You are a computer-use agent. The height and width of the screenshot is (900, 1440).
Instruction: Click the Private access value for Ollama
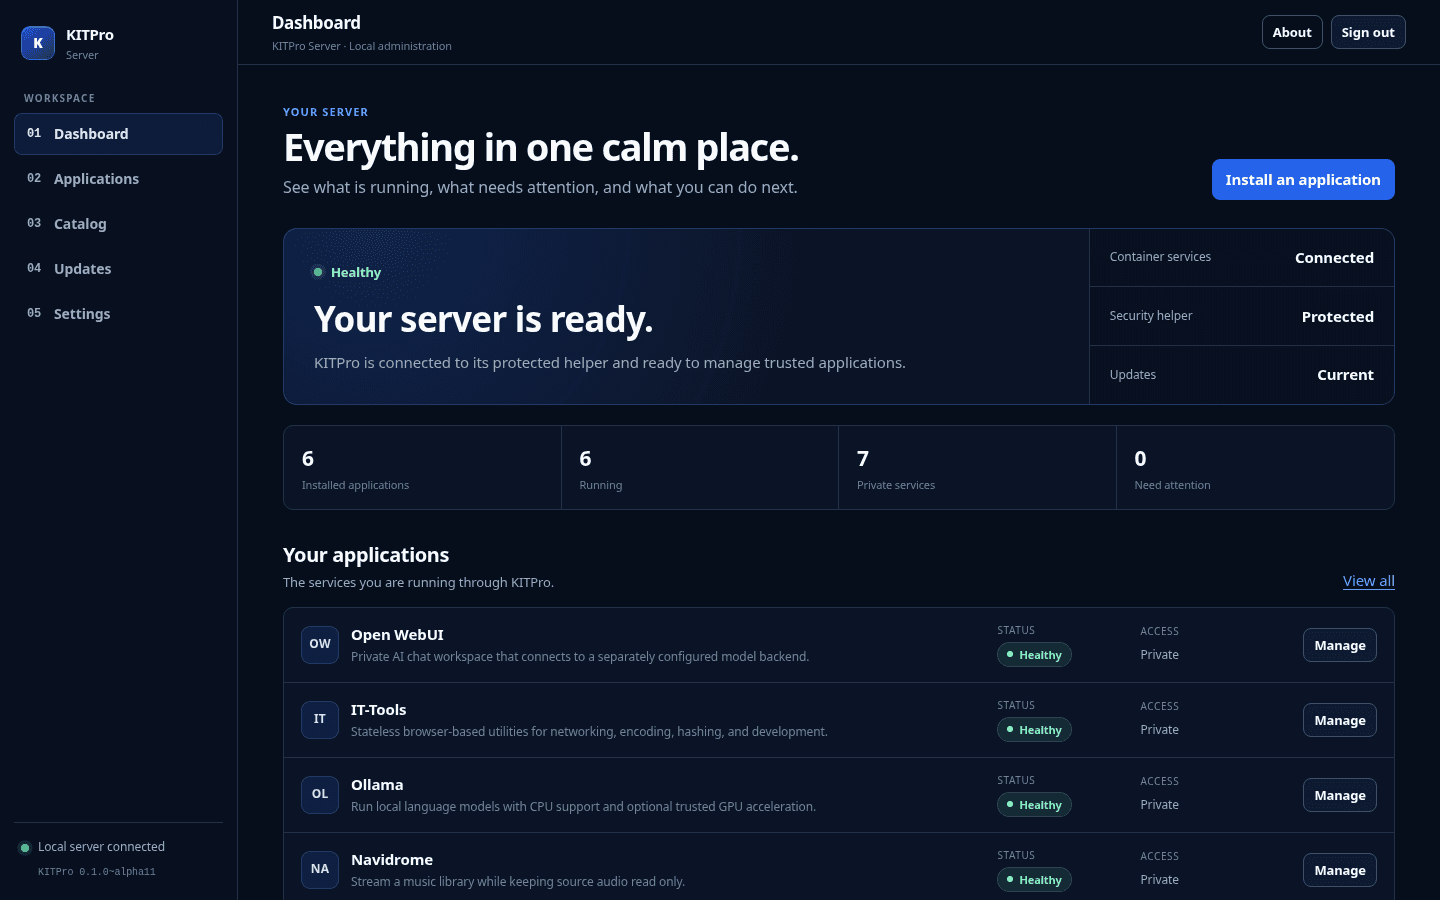(1159, 805)
